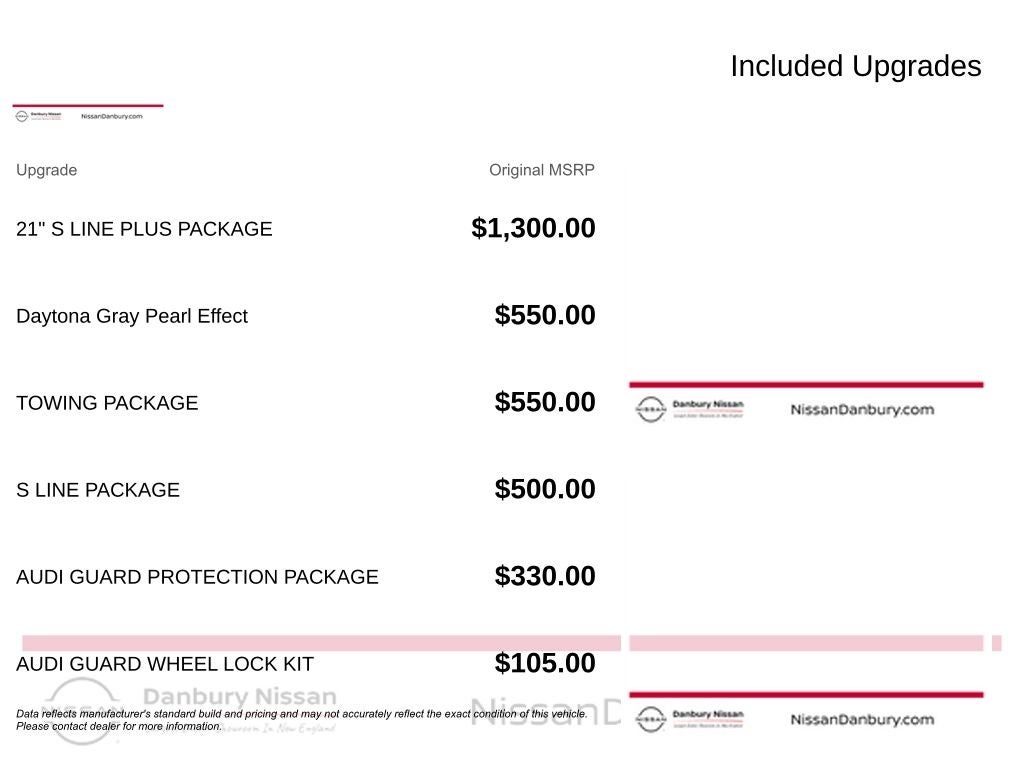Select AUDI GUARD PROTECTION PACKAGE label
The width and height of the screenshot is (1024, 768).
pos(197,577)
